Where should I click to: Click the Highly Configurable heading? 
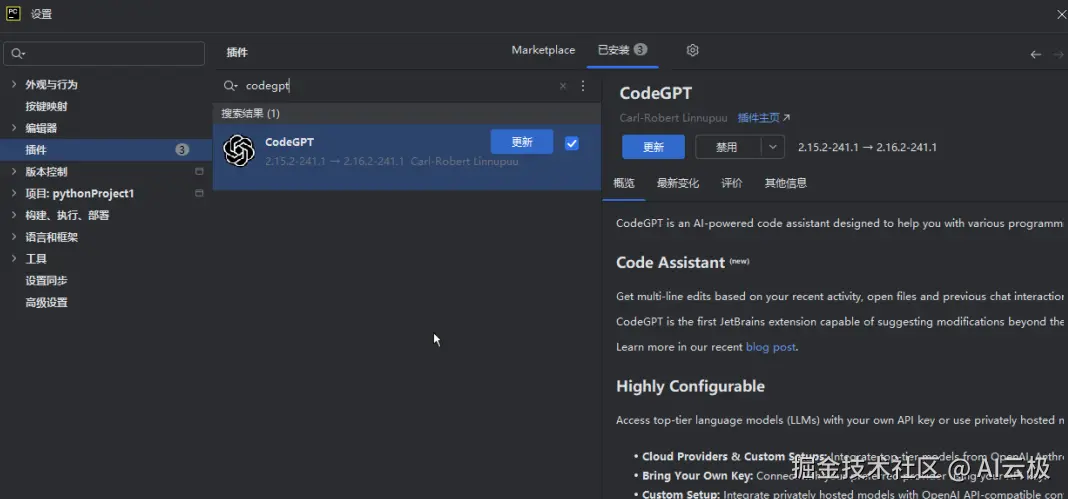click(x=690, y=386)
